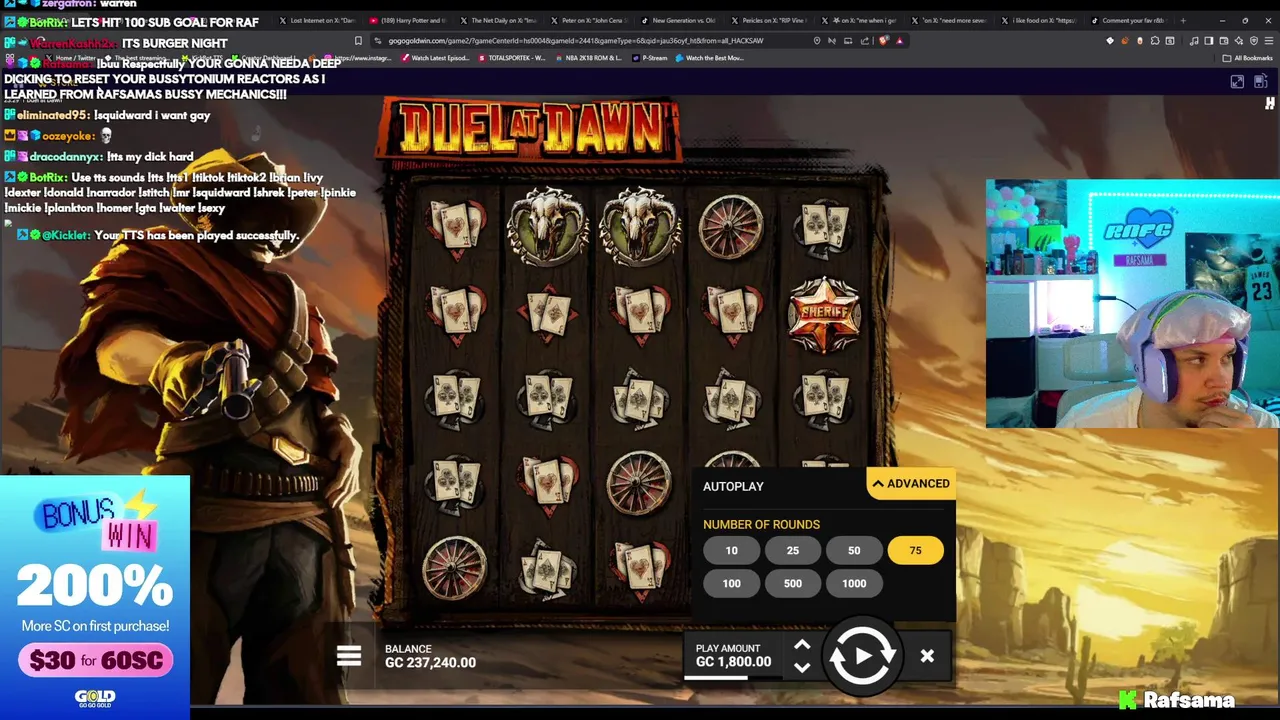Screen dimensions: 1280x720
Task: Switch to the 'New Generation vs. Old' tab
Action: [680, 20]
